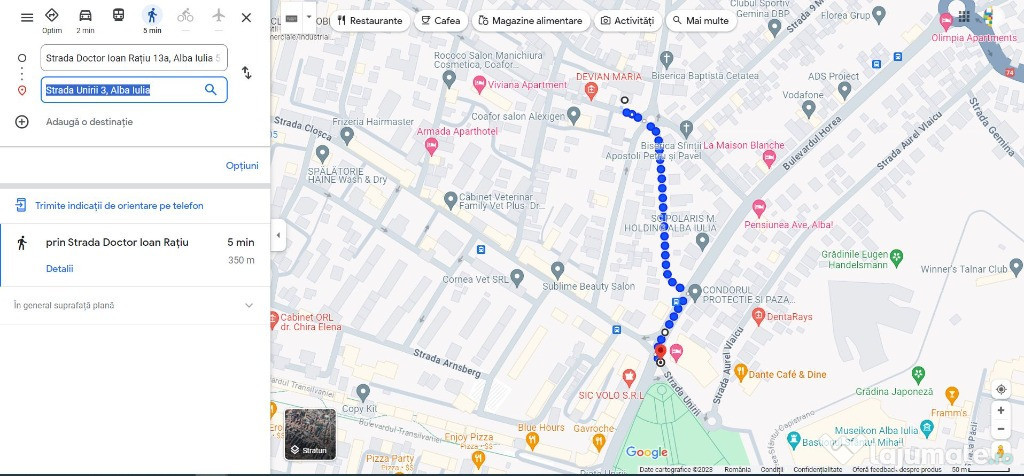This screenshot has width=1024, height=476.
Task: Switch to the cycling travel mode
Action: pyautogui.click(x=185, y=15)
